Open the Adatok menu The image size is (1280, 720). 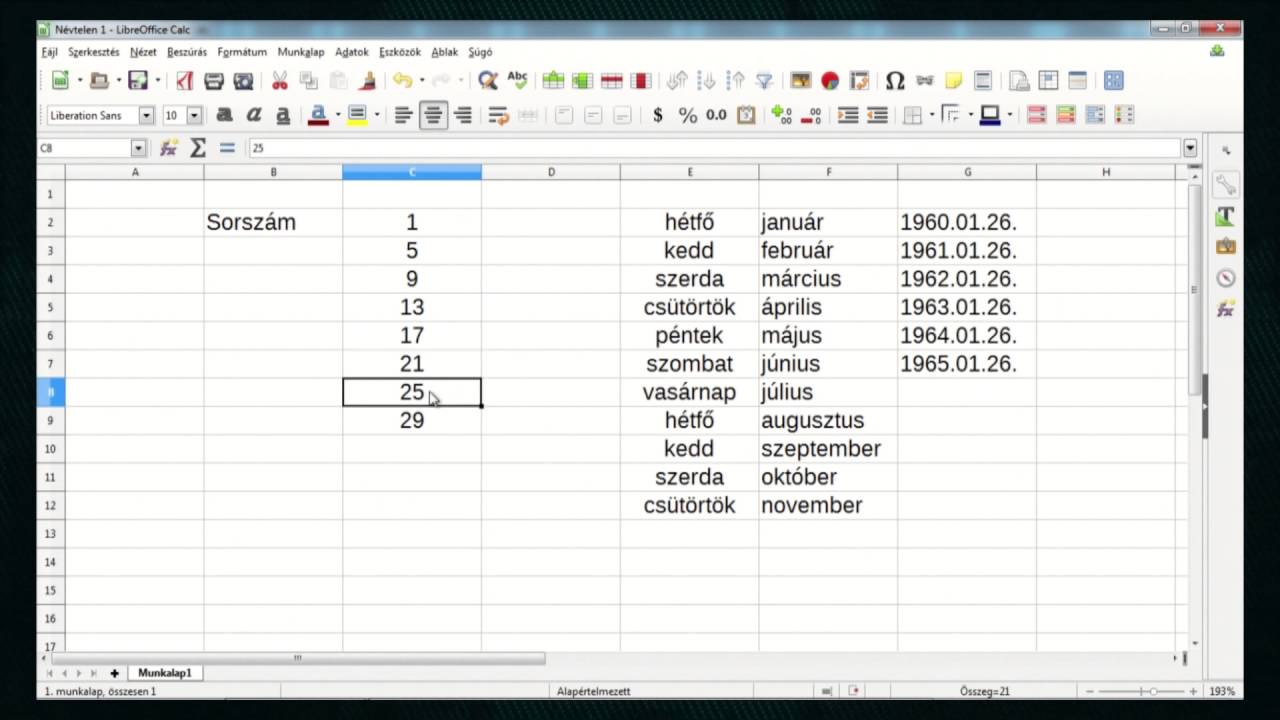351,52
